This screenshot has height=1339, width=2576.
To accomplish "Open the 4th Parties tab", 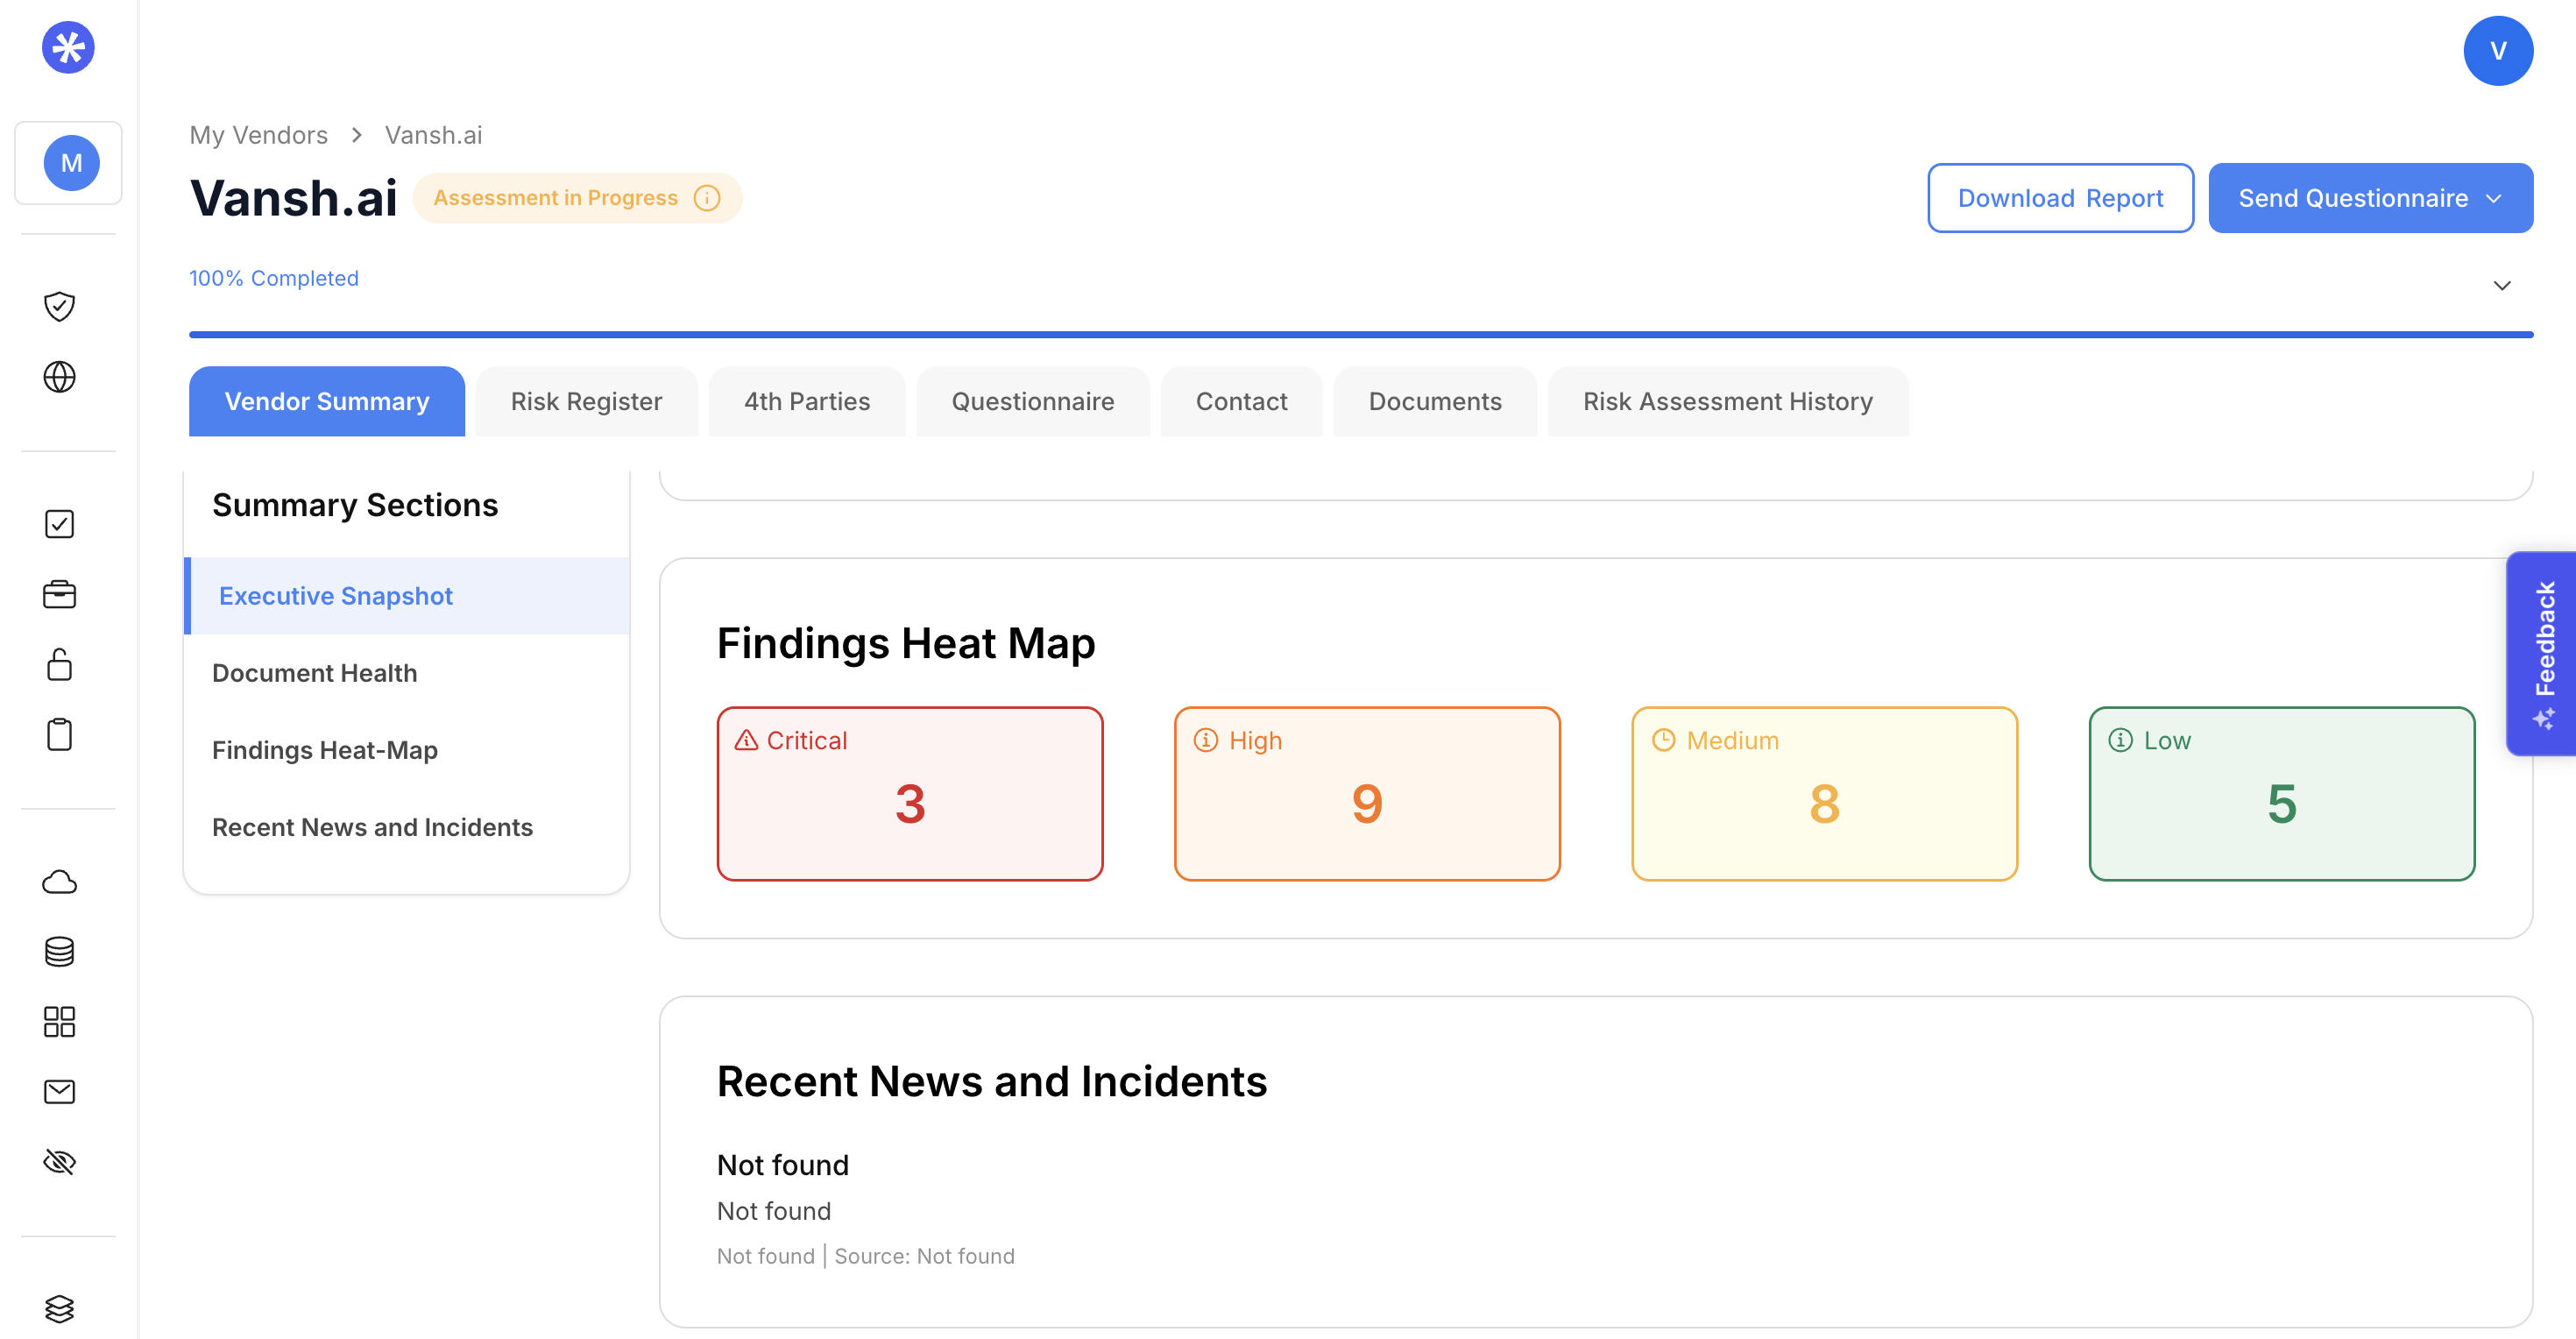I will pos(806,401).
